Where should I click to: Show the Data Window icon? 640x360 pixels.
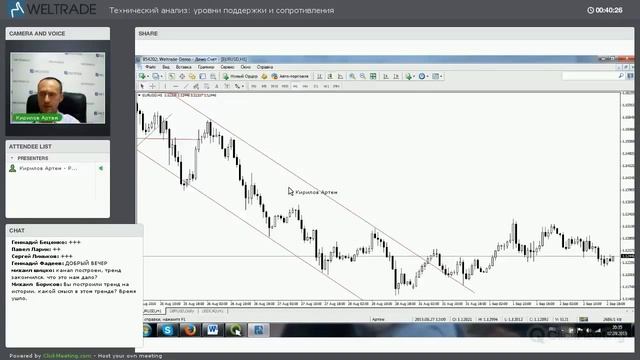[182, 76]
